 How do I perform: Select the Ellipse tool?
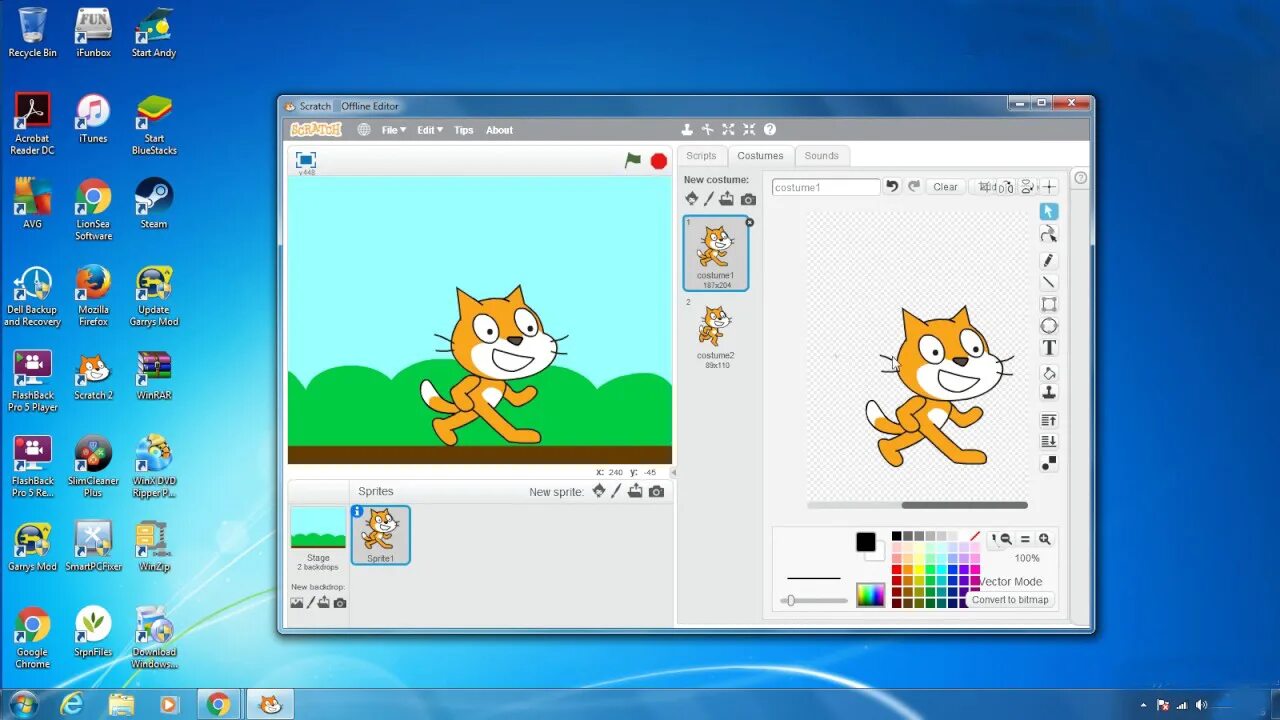pyautogui.click(x=1049, y=326)
